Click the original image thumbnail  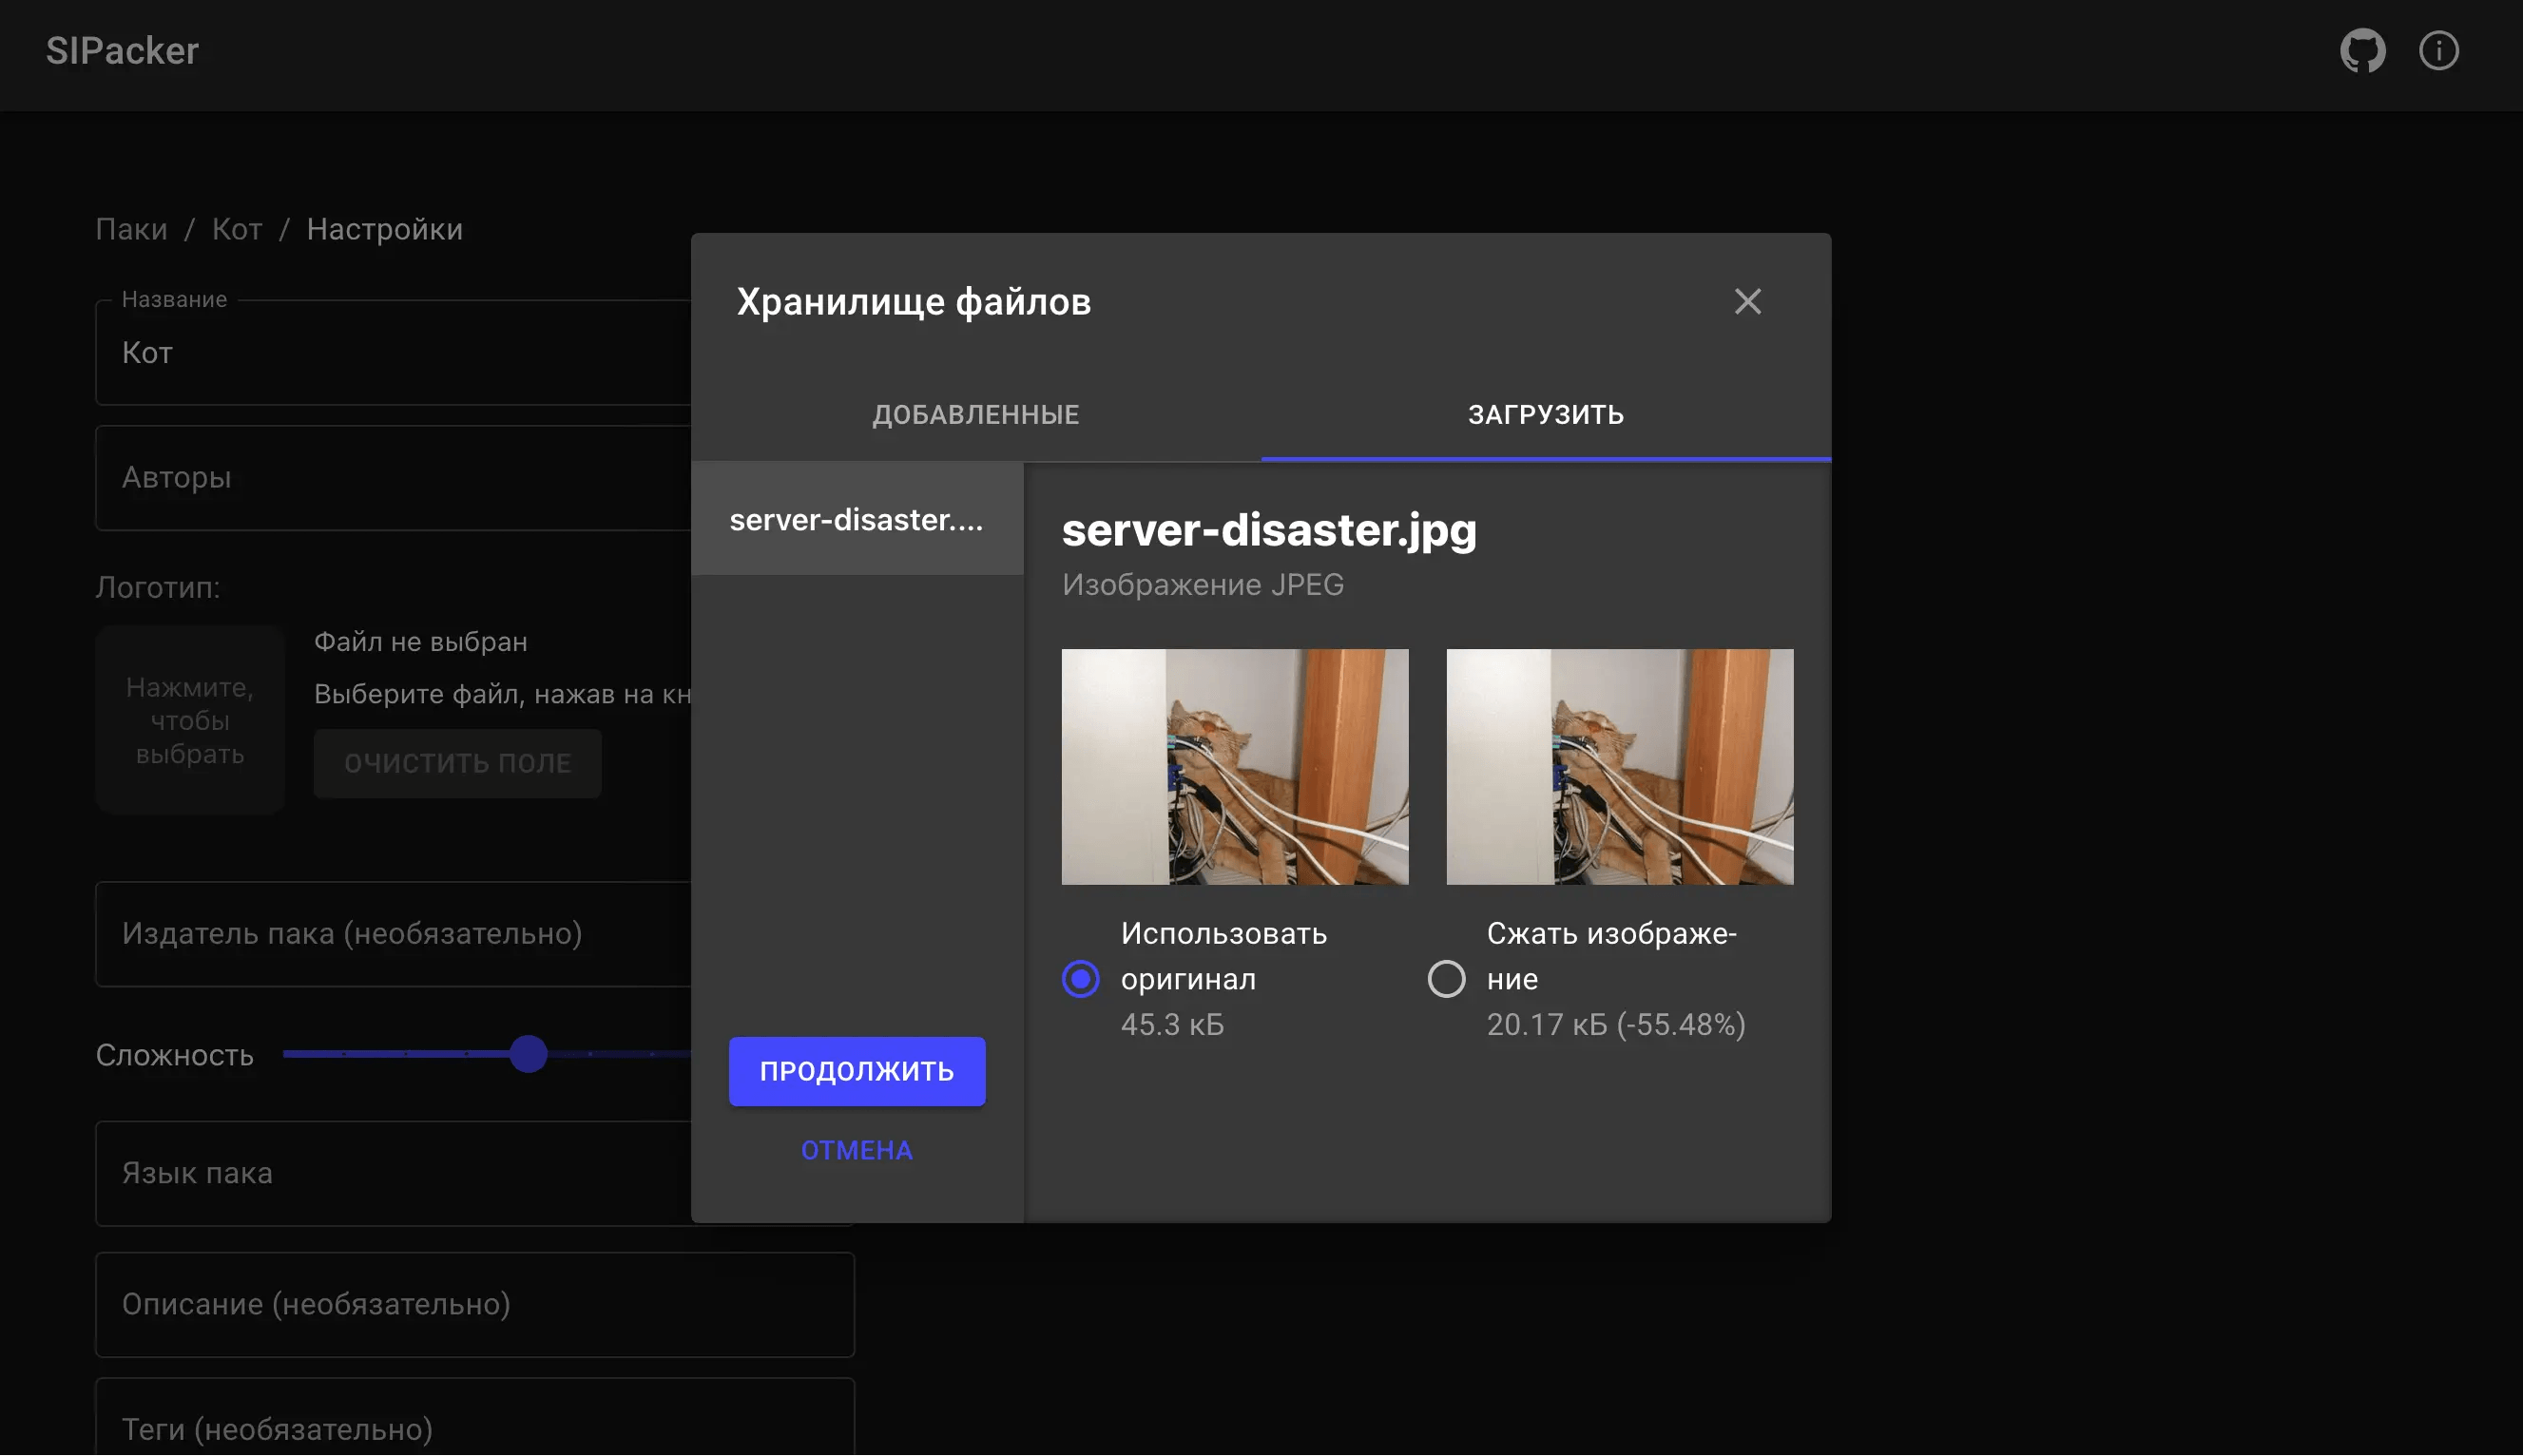click(x=1236, y=766)
